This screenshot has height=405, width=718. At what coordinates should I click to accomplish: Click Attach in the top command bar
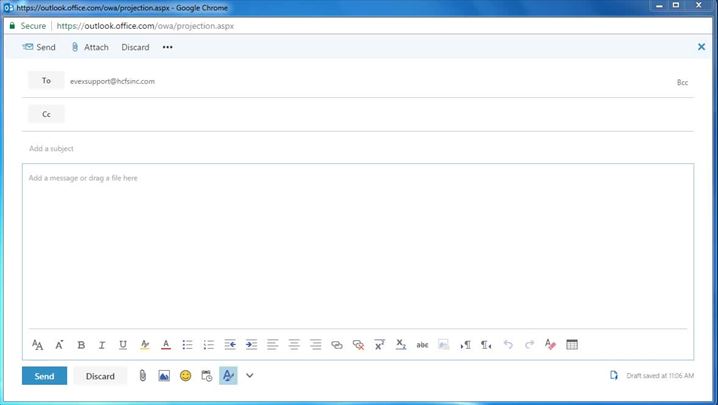(89, 47)
